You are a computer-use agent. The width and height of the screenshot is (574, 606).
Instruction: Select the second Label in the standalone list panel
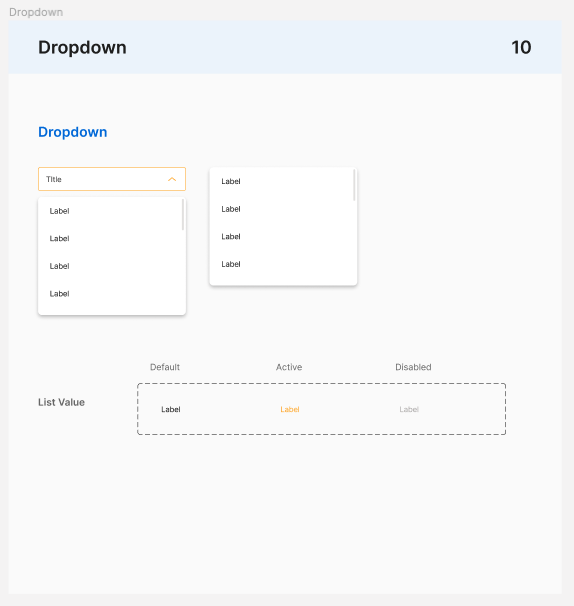pyautogui.click(x=231, y=209)
